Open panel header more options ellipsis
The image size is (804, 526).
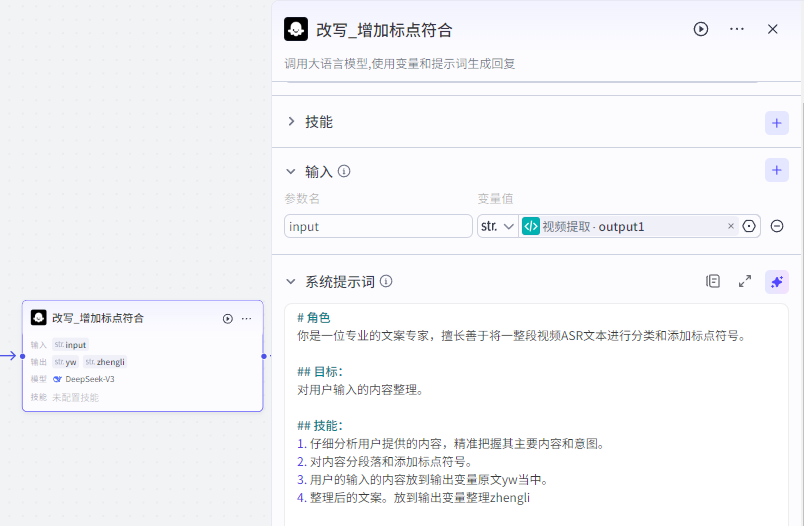point(737,29)
